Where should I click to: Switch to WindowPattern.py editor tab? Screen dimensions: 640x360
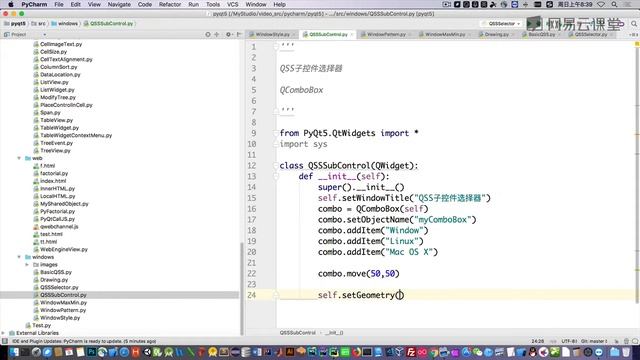click(x=386, y=35)
